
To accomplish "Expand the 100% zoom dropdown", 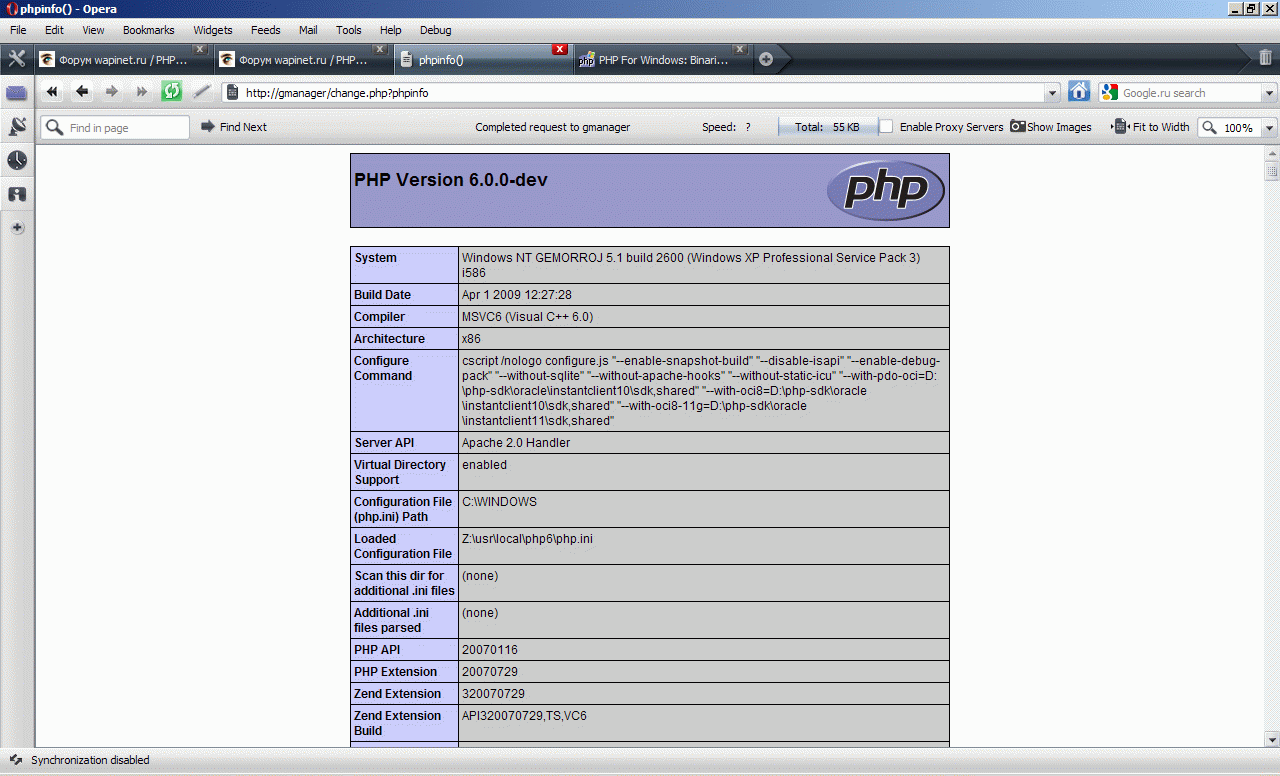I will pos(1269,128).
